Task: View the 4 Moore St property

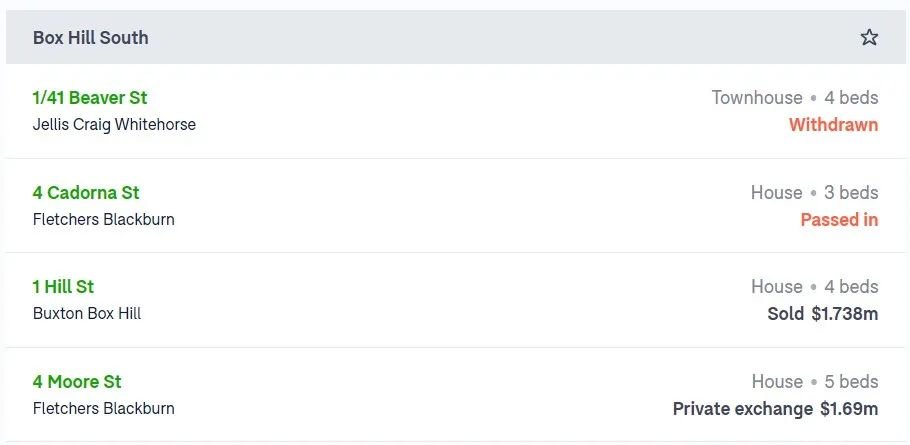Action: [77, 382]
